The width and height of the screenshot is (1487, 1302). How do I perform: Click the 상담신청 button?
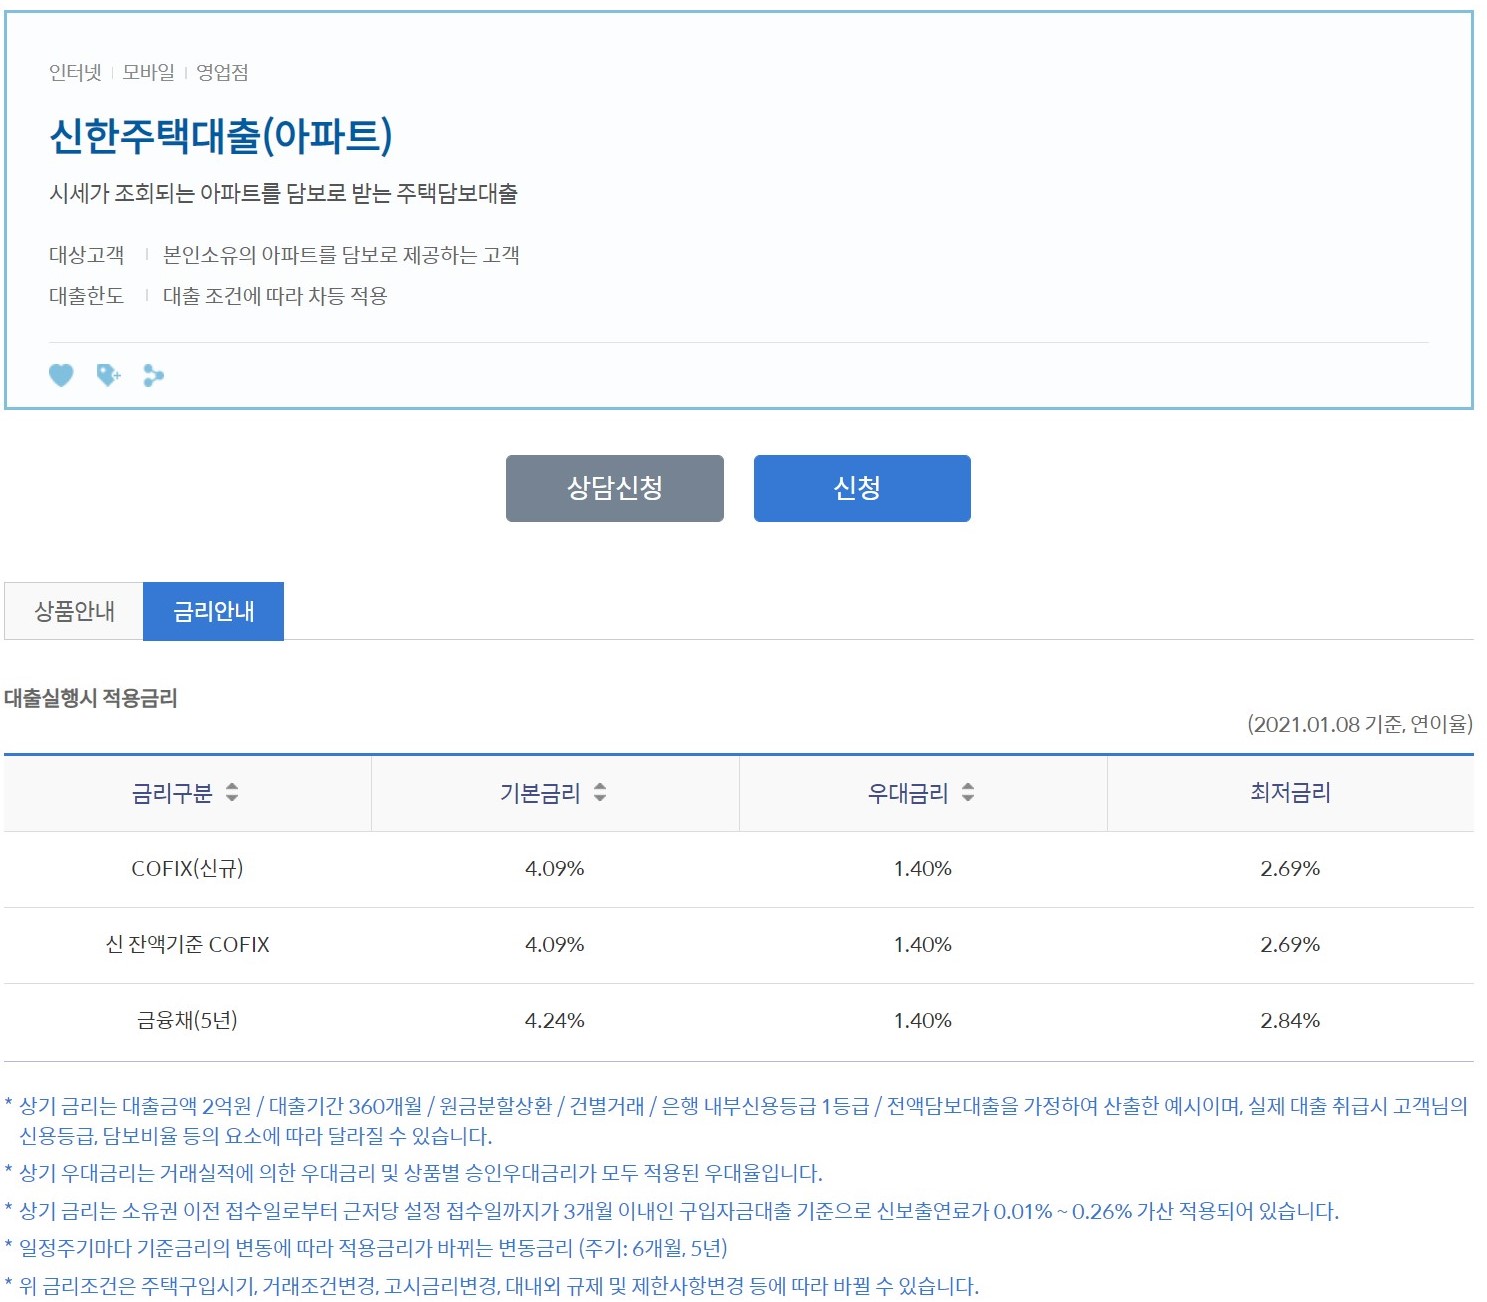point(615,488)
